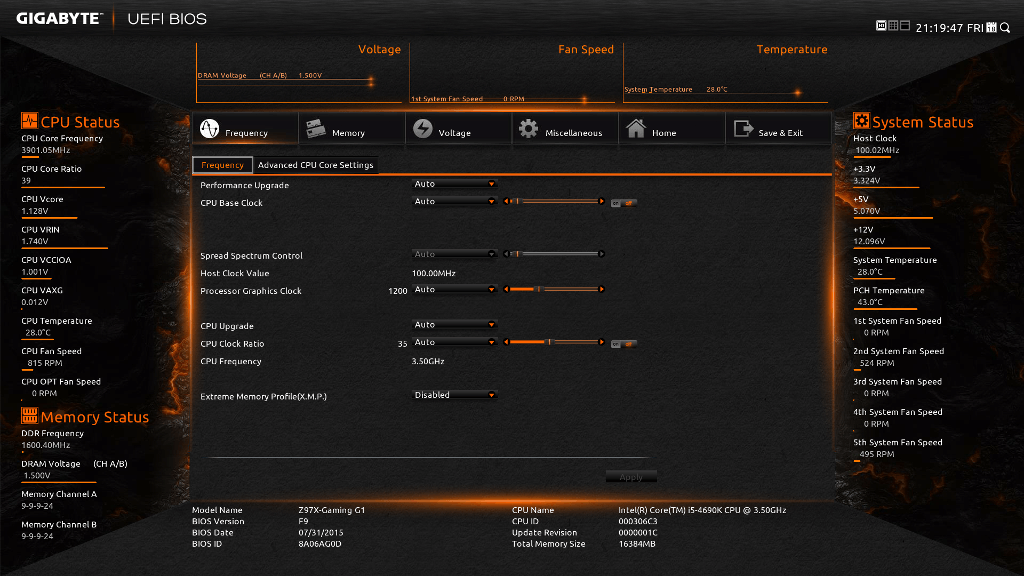This screenshot has height=576, width=1024.
Task: Click the magnifier search icon at top right
Action: (x=1005, y=27)
